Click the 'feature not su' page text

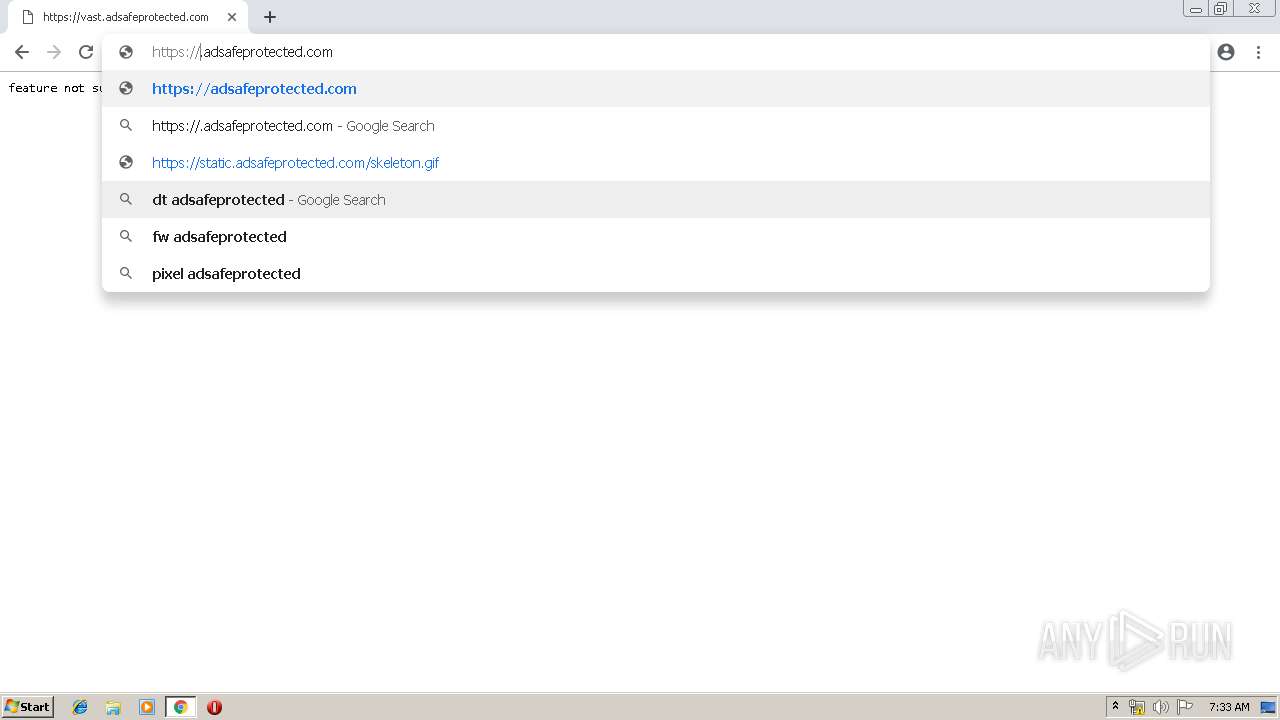pos(55,88)
